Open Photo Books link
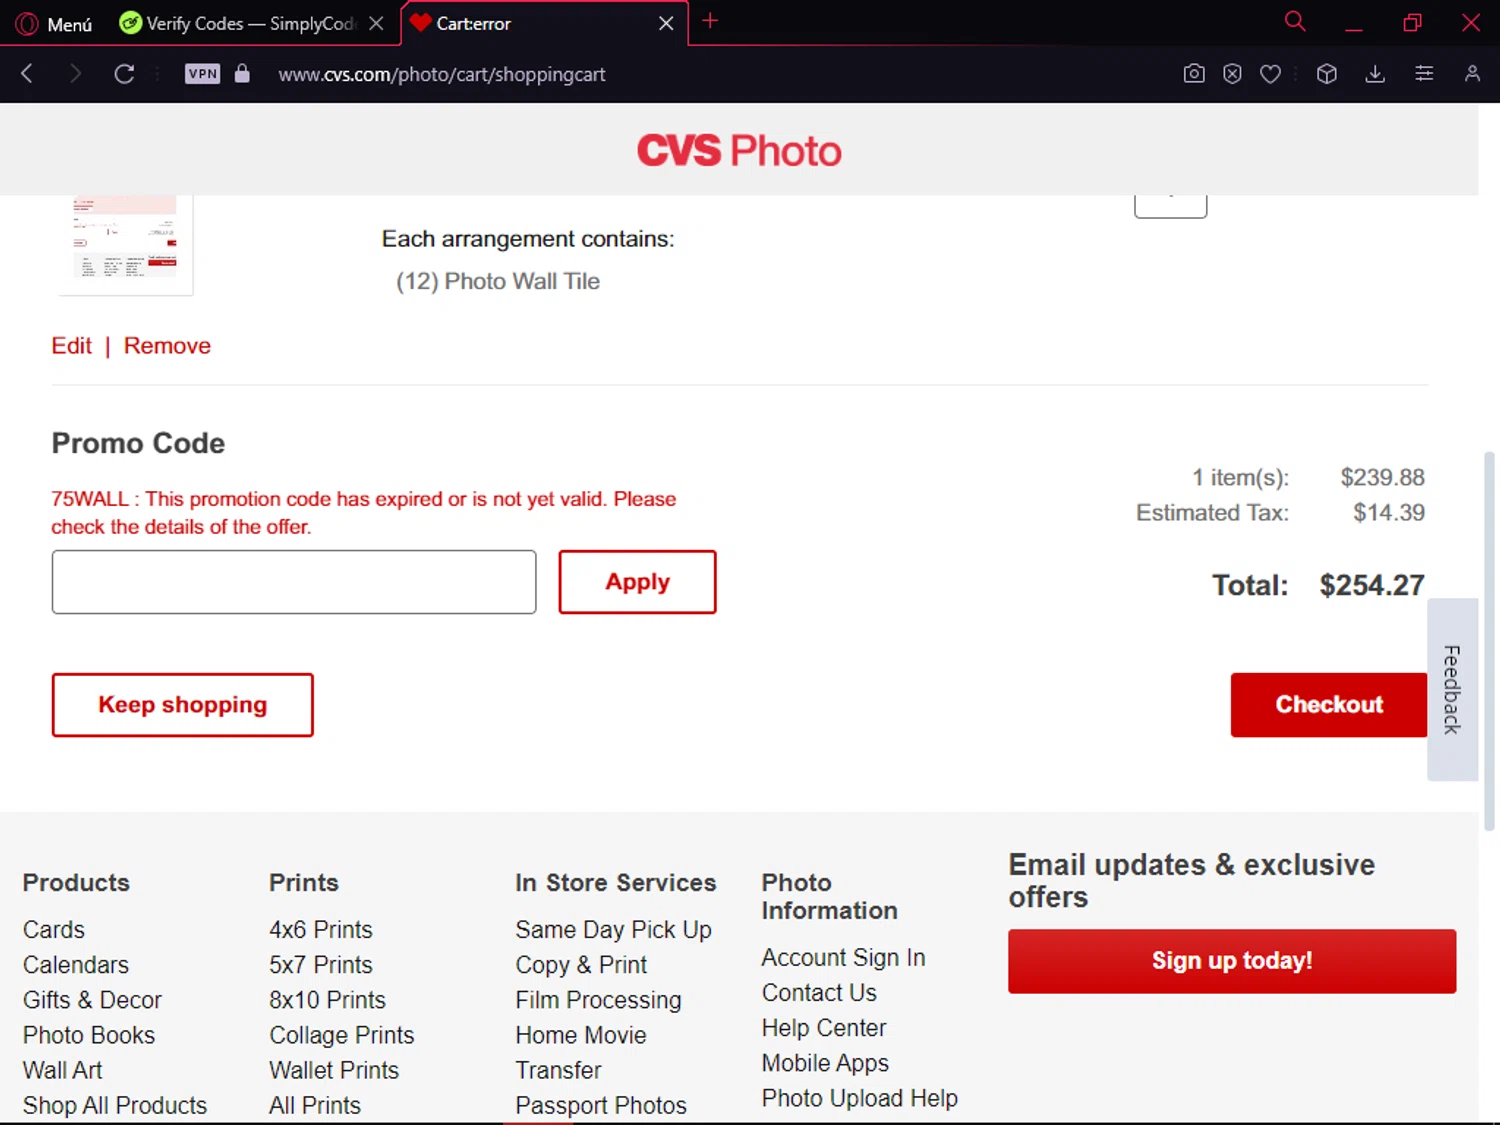This screenshot has height=1125, width=1500. click(x=89, y=1035)
